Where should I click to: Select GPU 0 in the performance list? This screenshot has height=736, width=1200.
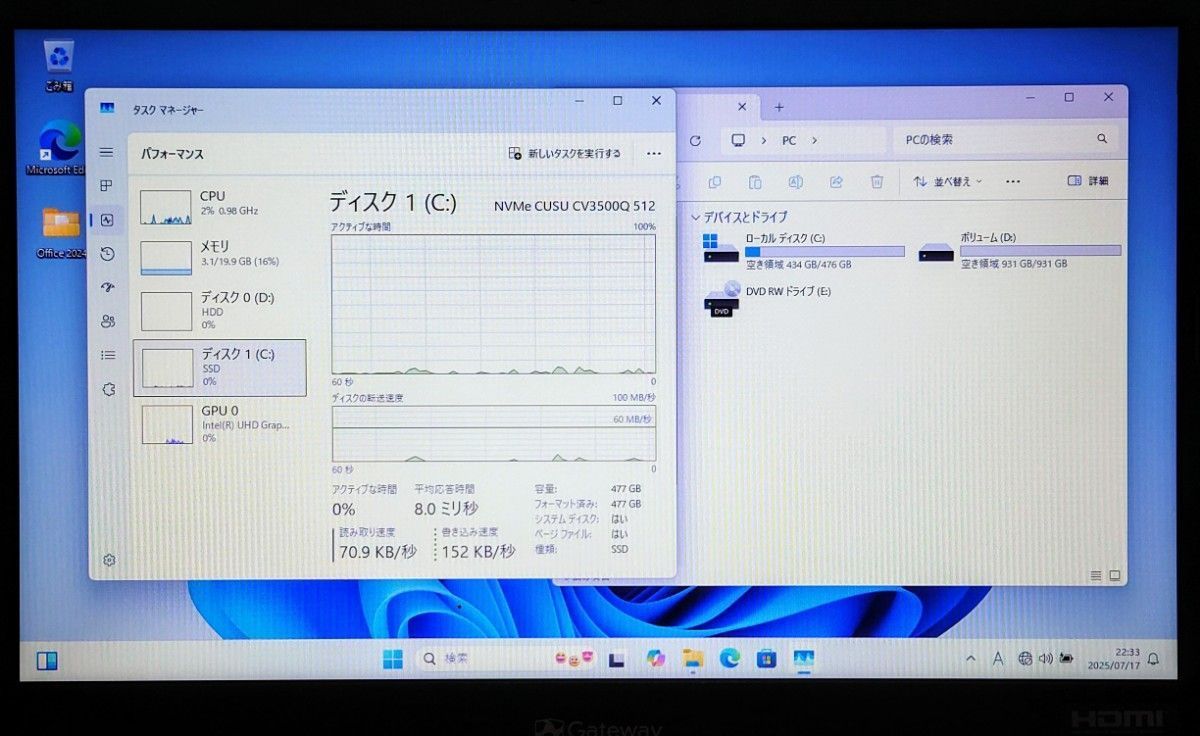[220, 424]
